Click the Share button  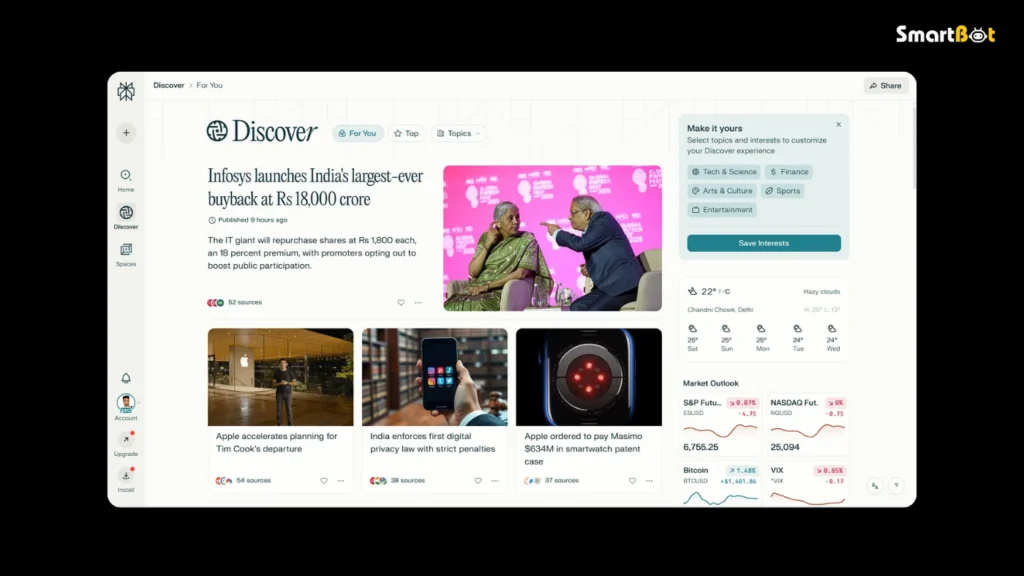(x=886, y=86)
